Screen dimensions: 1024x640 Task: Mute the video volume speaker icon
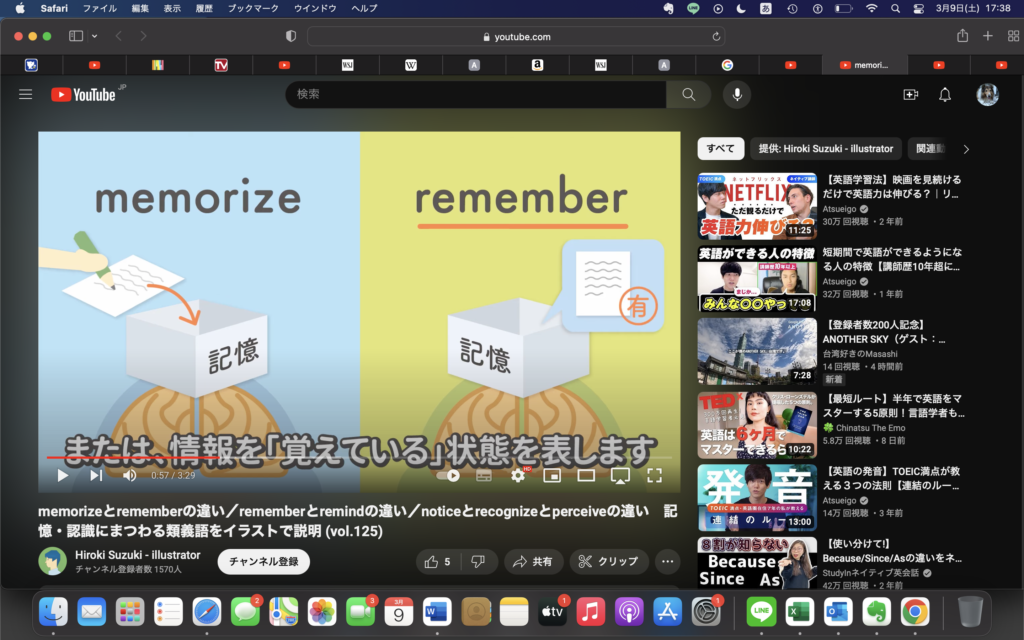tap(130, 476)
